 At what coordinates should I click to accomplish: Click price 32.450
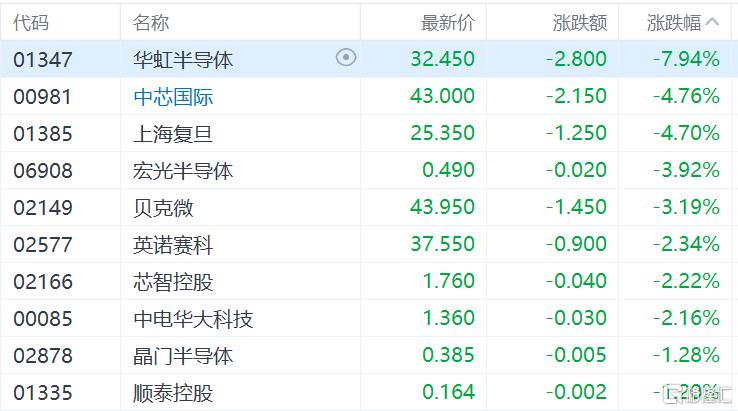(442, 59)
